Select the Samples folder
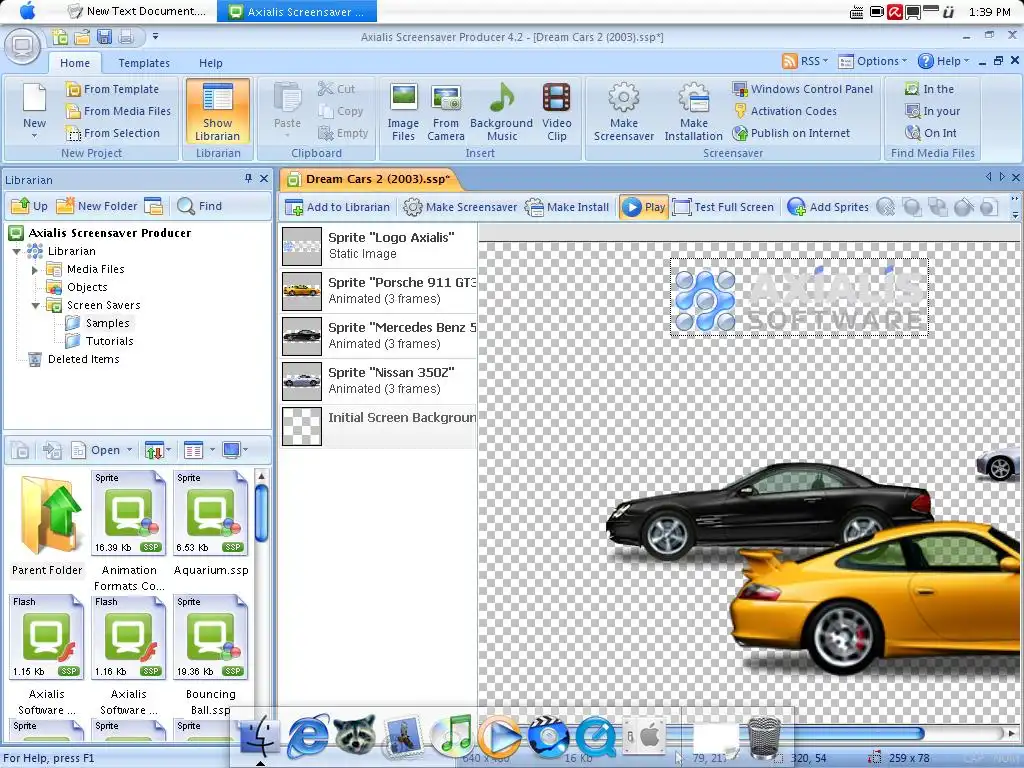The height and width of the screenshot is (768, 1024). coord(108,323)
